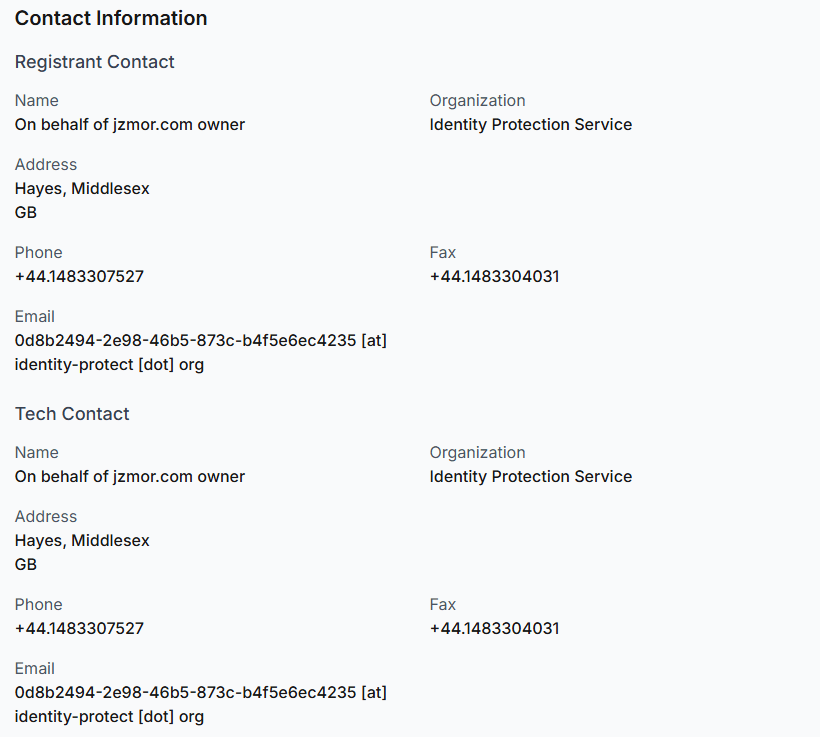Click tech contact phone number

79,628
